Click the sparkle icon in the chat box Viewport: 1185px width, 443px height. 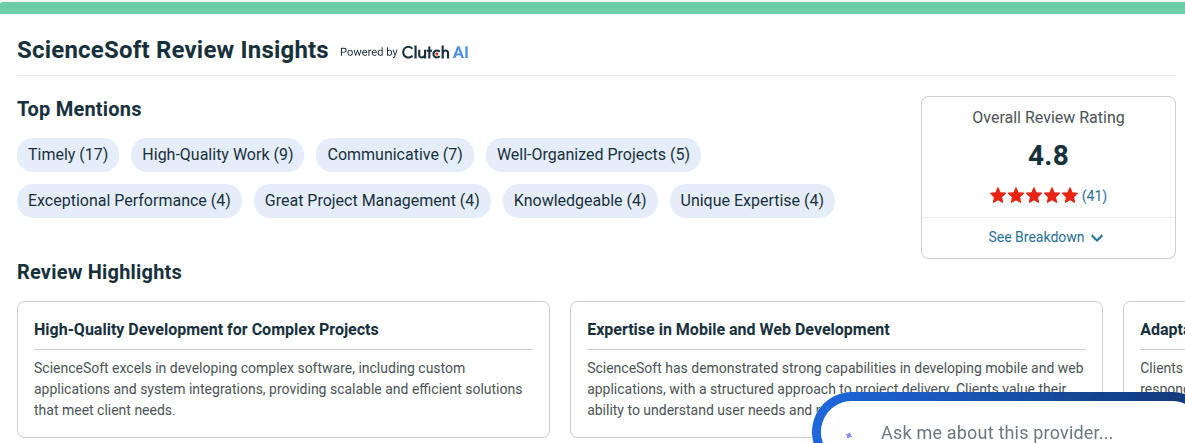(x=850, y=435)
